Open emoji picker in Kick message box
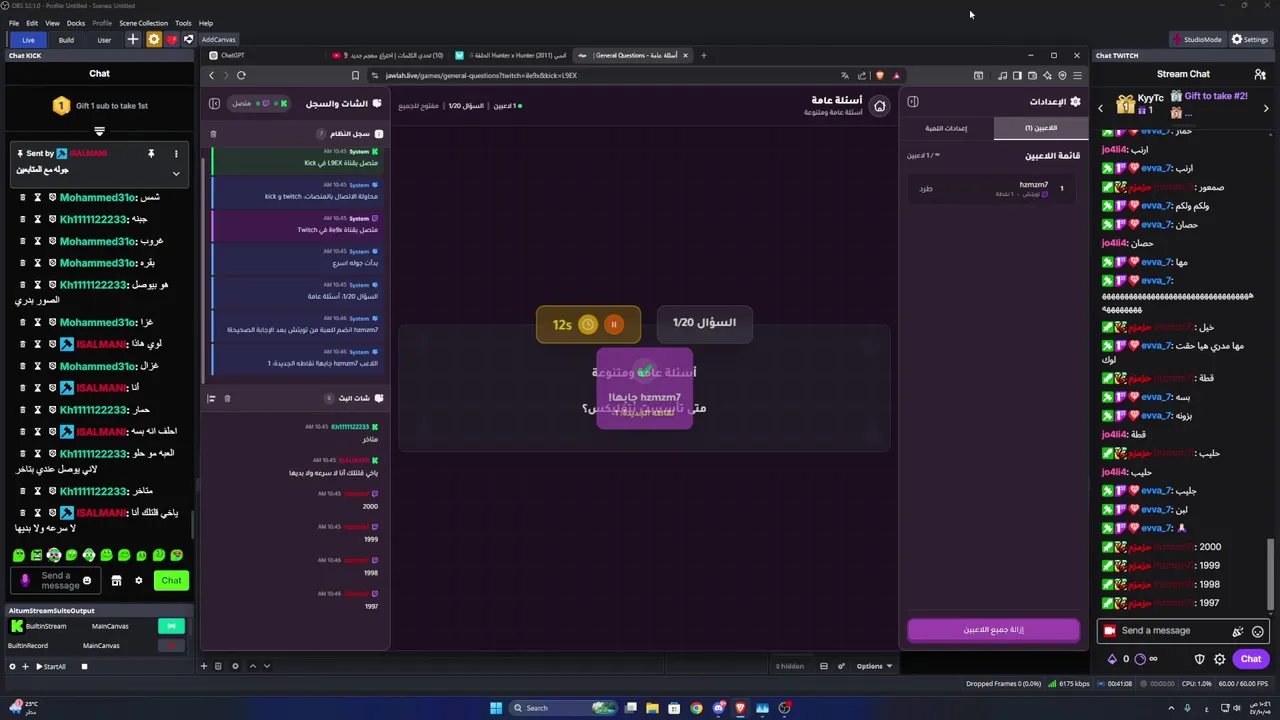The image size is (1280, 720). point(87,581)
